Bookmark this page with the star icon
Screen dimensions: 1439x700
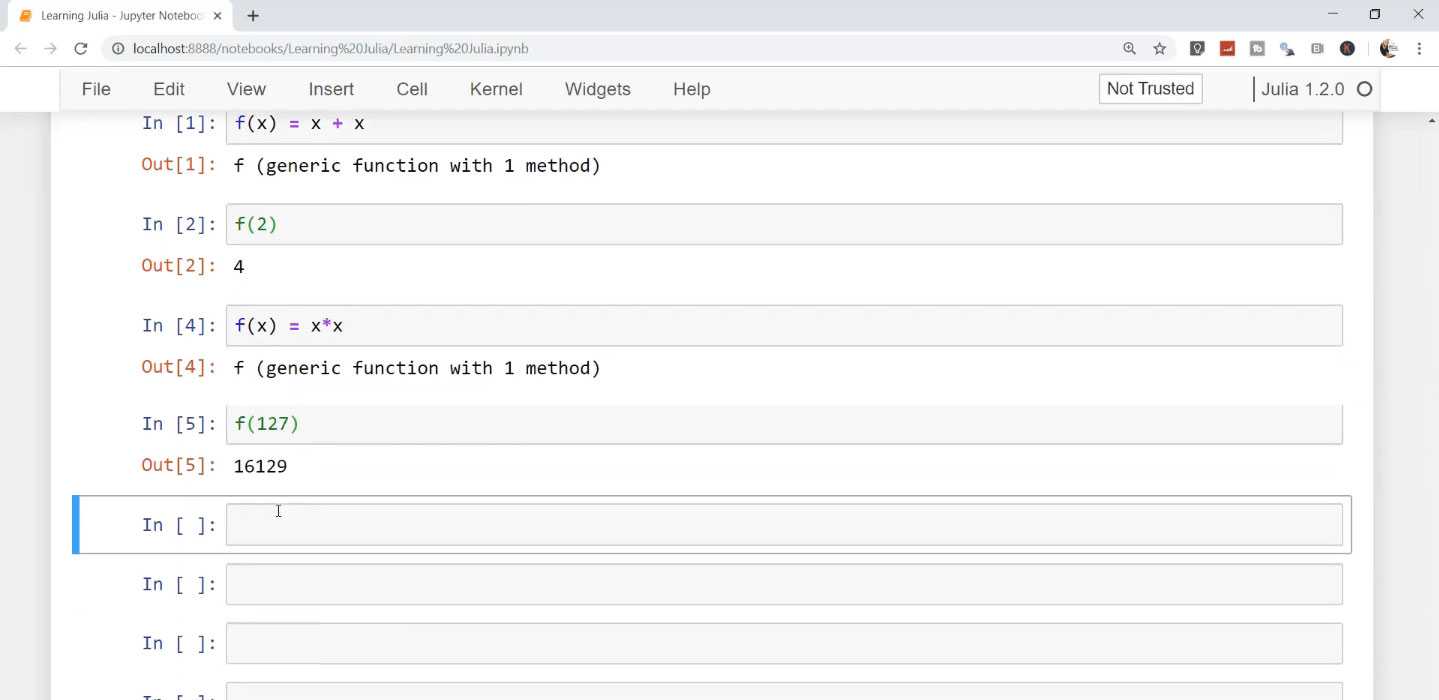pyautogui.click(x=1160, y=48)
